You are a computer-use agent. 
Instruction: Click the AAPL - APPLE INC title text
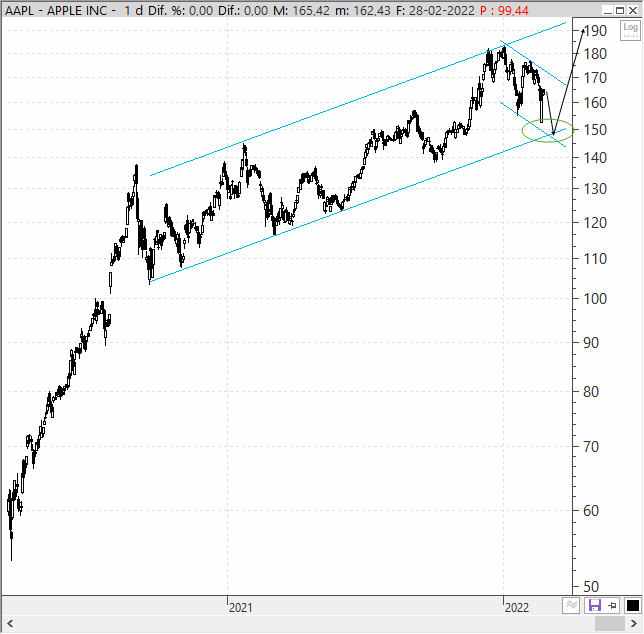tap(56, 10)
